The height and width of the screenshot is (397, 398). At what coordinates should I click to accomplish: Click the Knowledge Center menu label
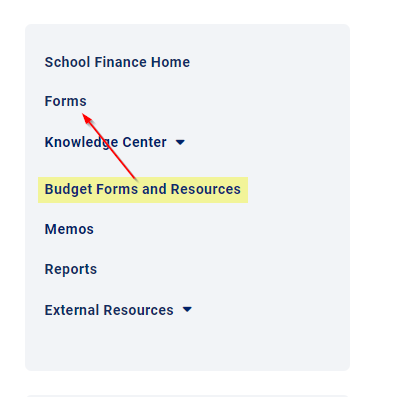pyautogui.click(x=106, y=142)
